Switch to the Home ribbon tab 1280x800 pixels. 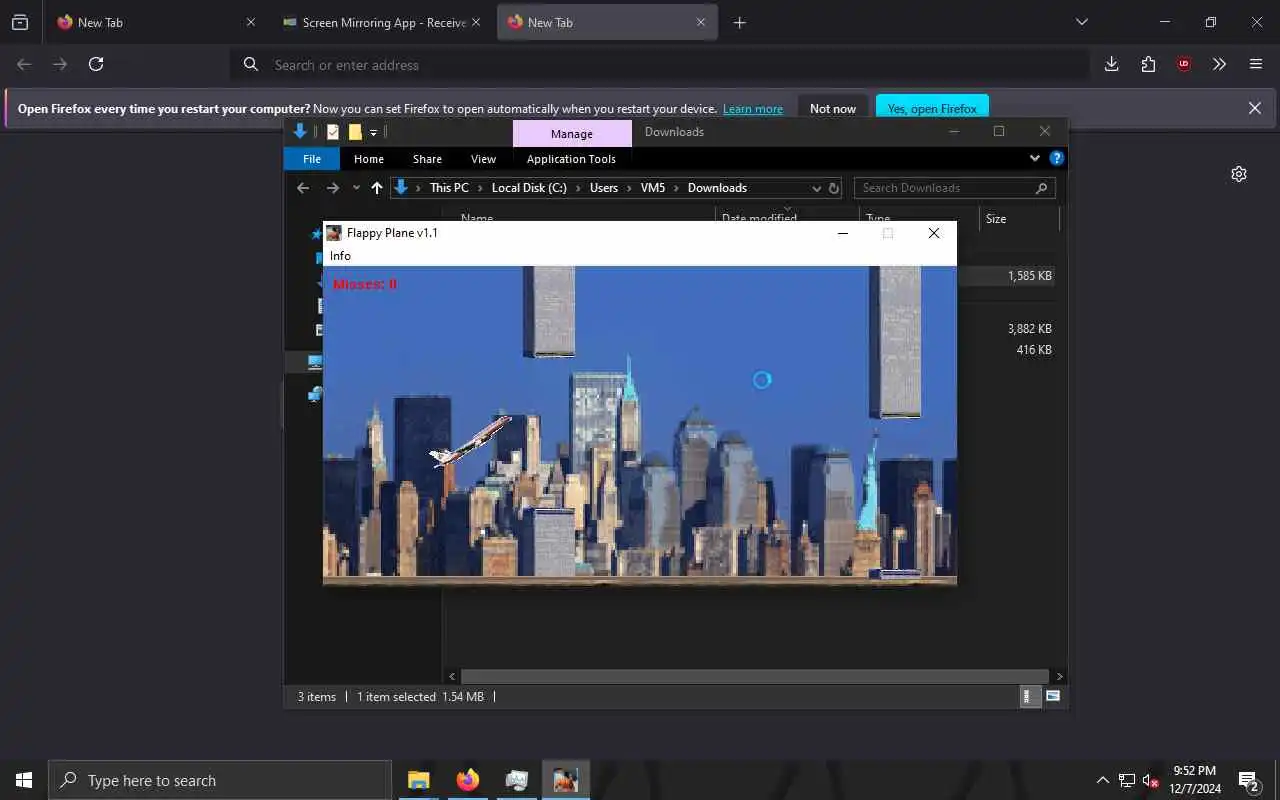click(x=369, y=159)
